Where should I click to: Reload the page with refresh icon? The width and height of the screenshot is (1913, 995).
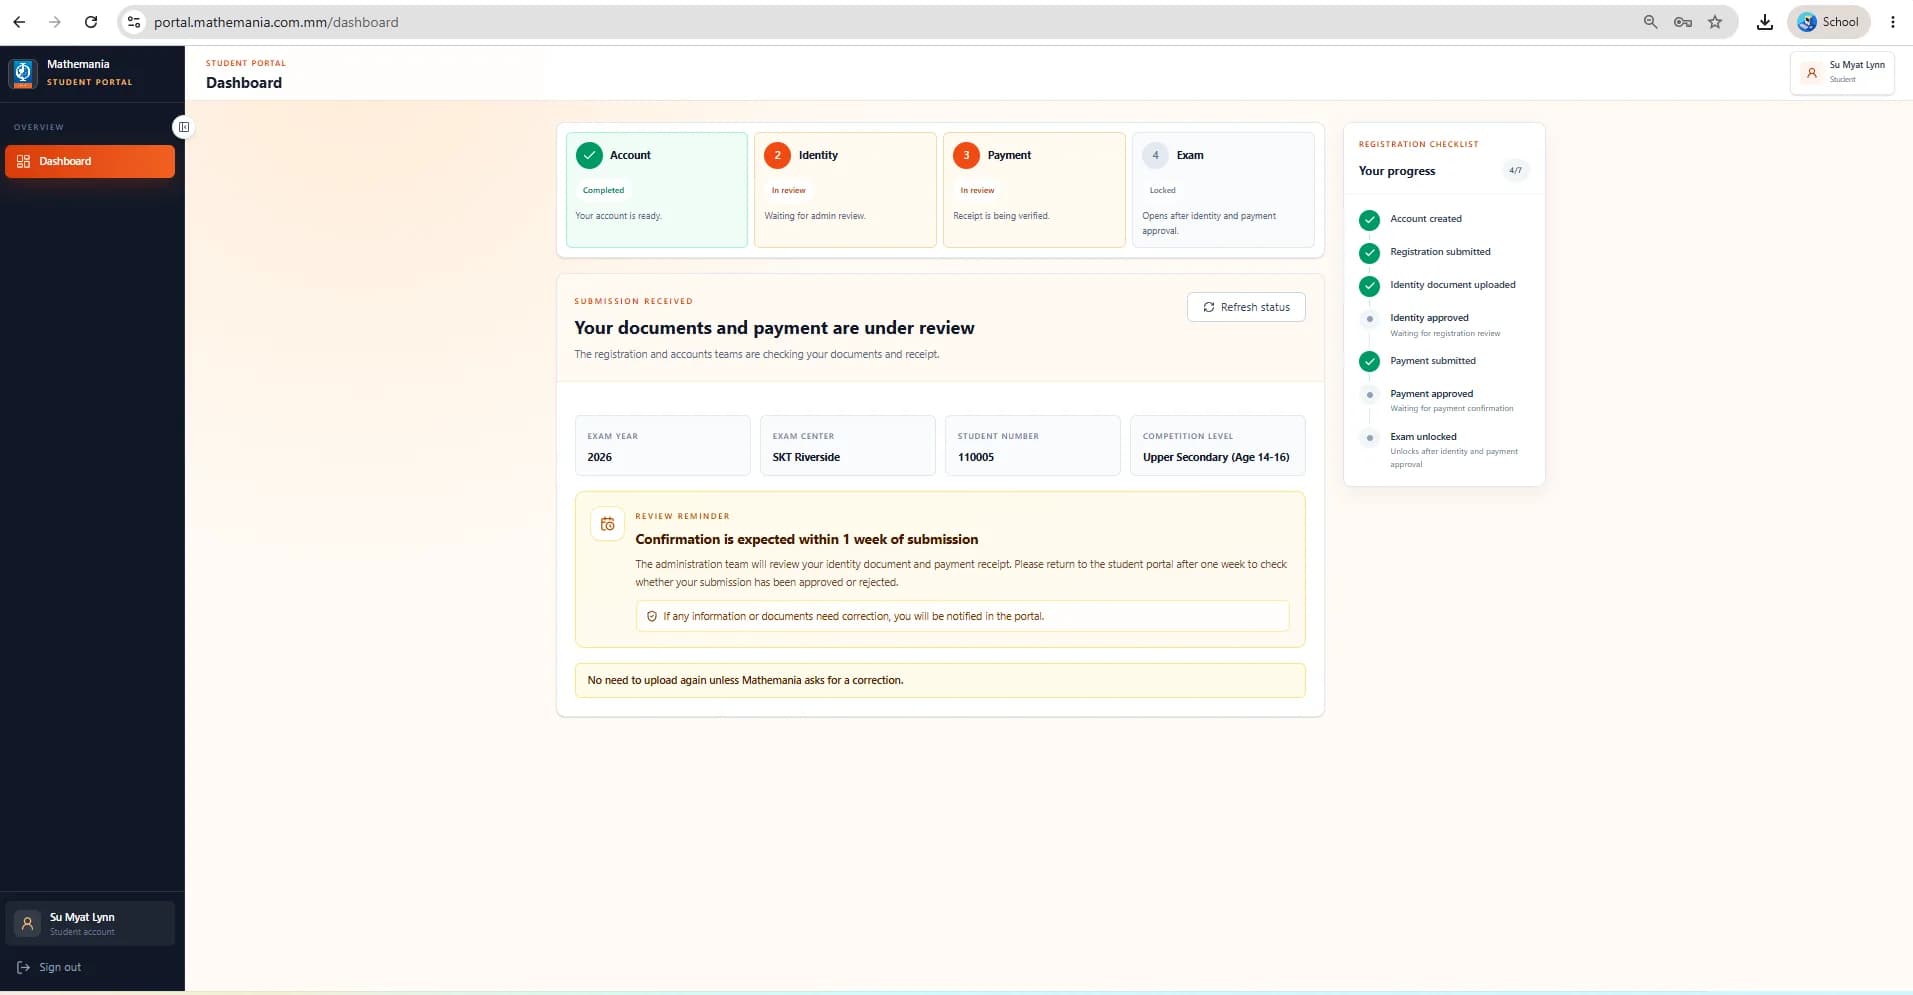coord(91,22)
